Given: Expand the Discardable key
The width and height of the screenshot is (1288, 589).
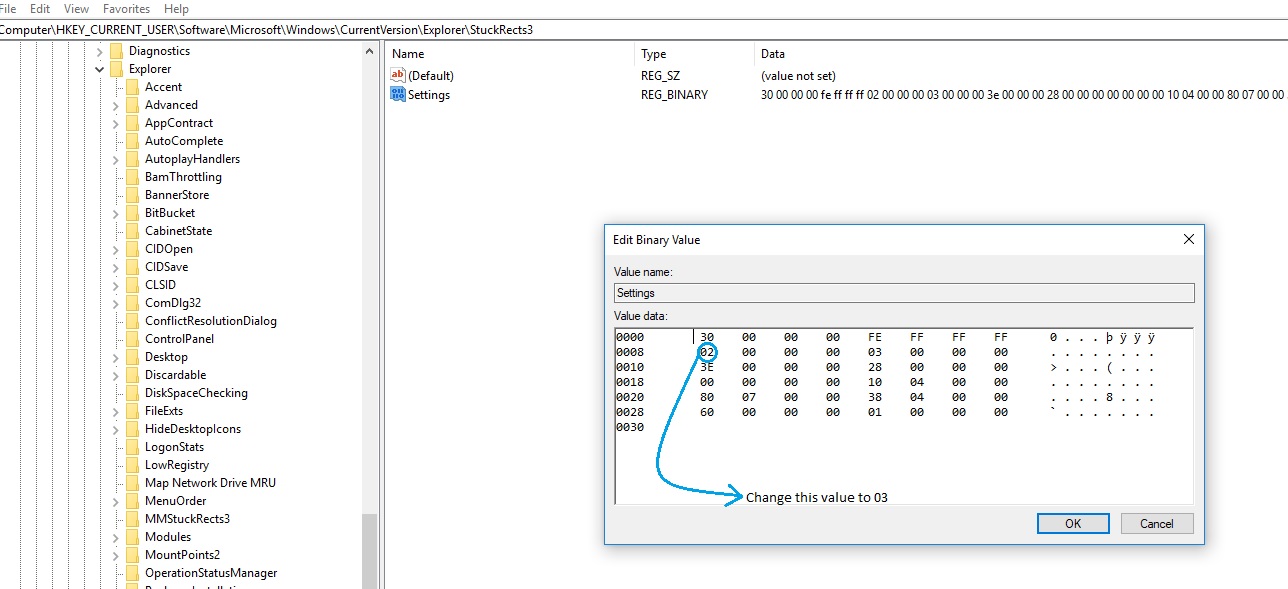Looking at the screenshot, I should [116, 375].
